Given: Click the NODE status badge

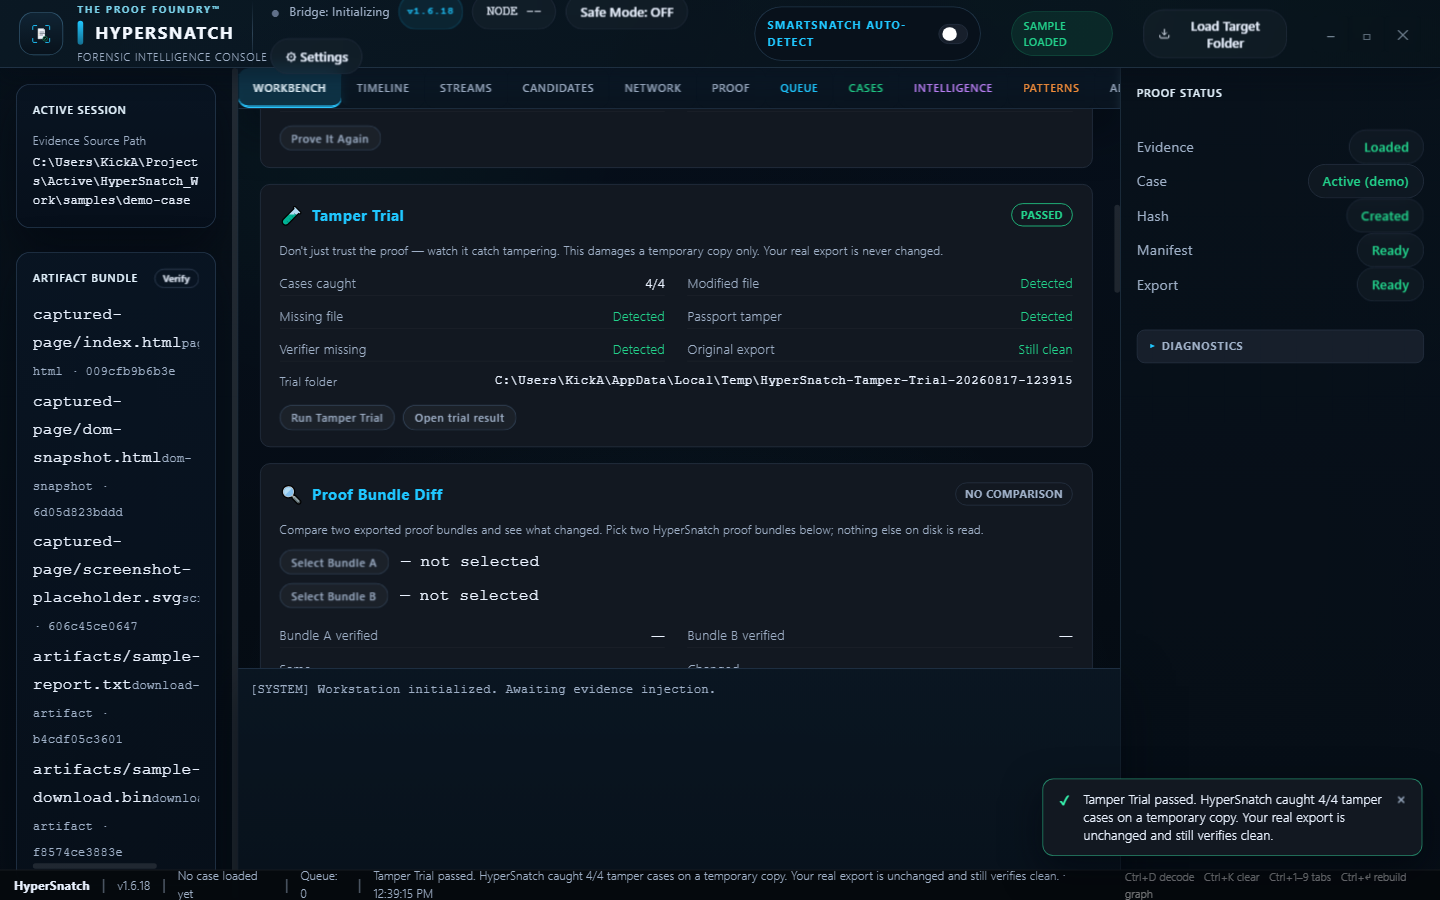Looking at the screenshot, I should pyautogui.click(x=514, y=12).
